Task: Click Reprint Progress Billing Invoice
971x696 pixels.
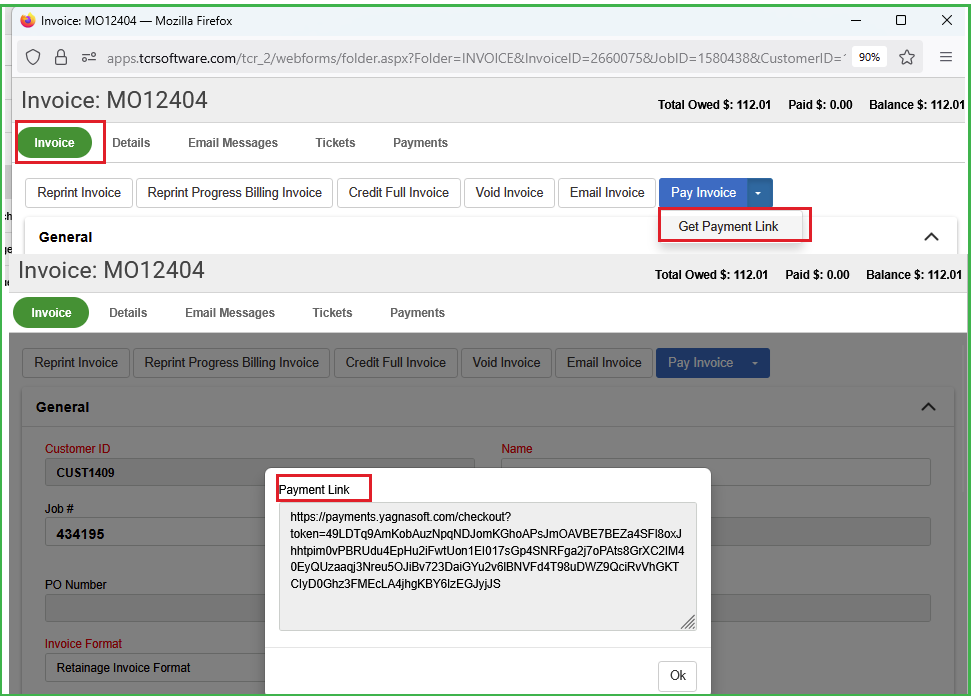Action: click(234, 192)
